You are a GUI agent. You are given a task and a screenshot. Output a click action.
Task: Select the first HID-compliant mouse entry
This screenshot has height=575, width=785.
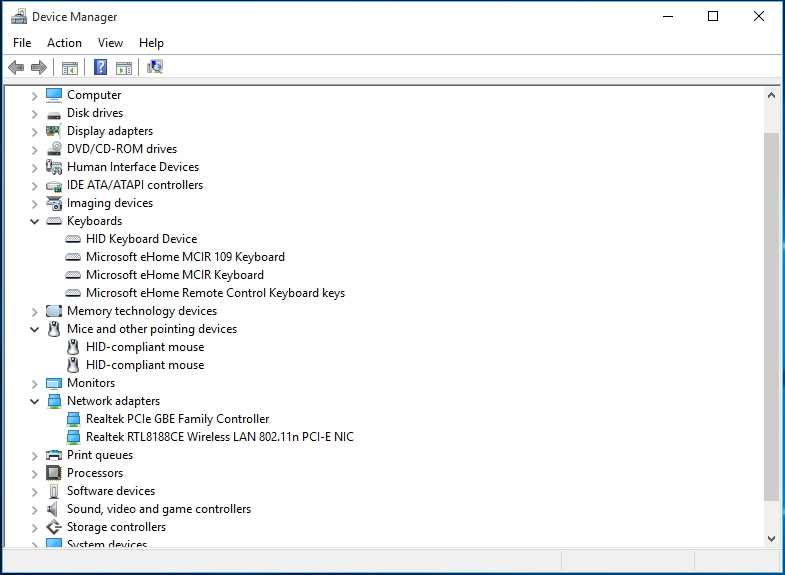145,347
